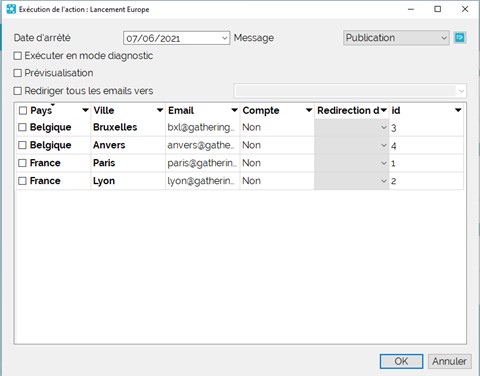The width and height of the screenshot is (480, 376).
Task: Open the Pays column filter arrow
Action: pyautogui.click(x=85, y=110)
